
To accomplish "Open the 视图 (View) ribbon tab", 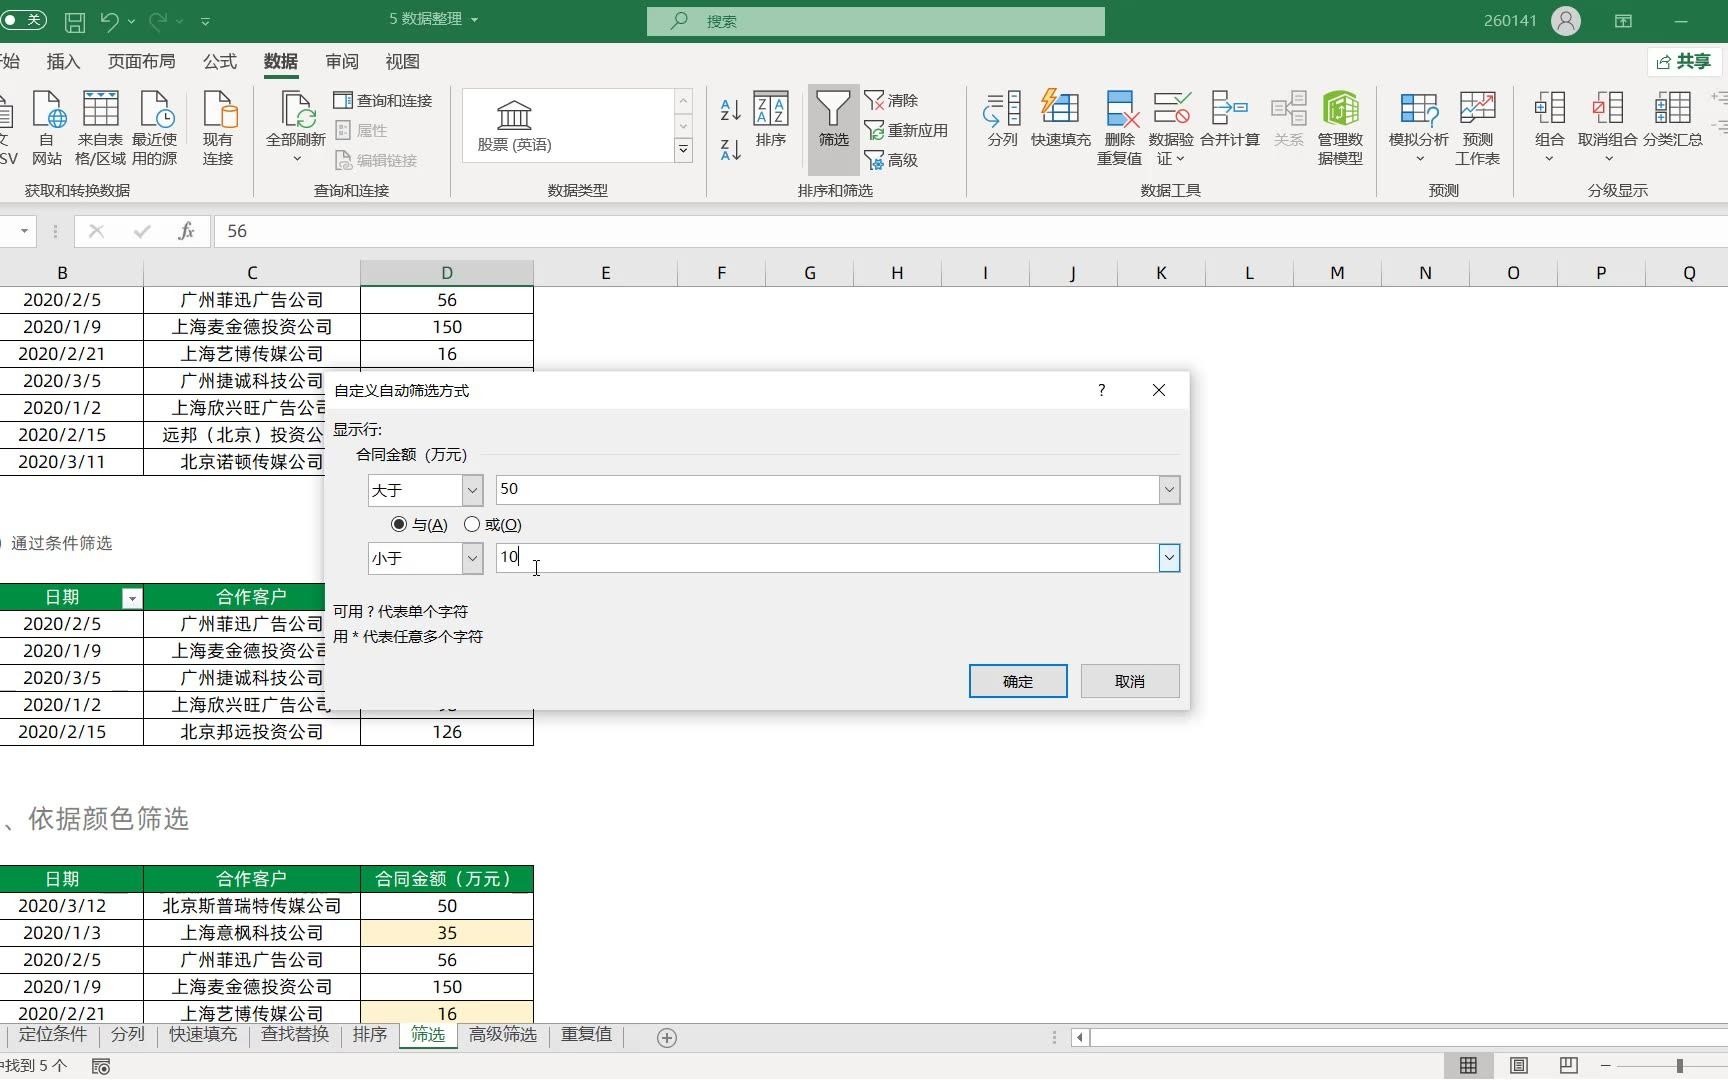I will click(403, 62).
